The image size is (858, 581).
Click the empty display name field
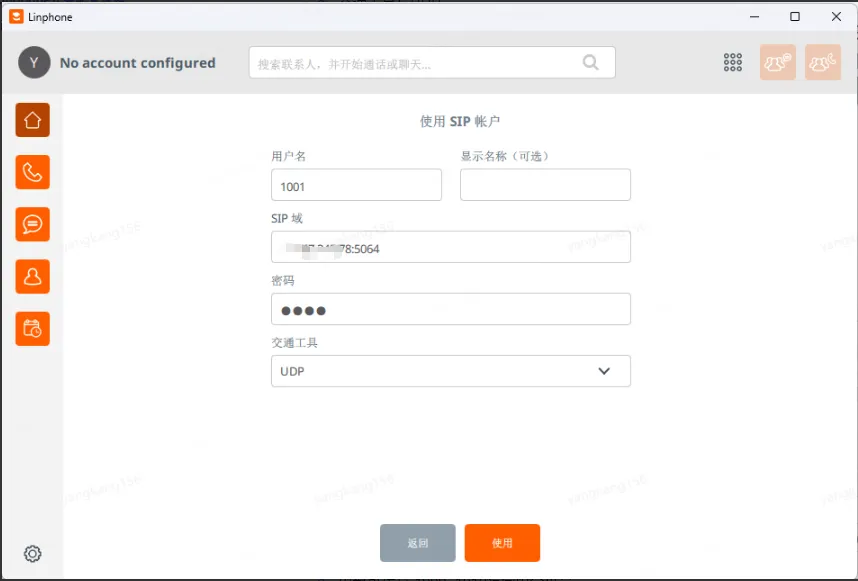coord(545,184)
